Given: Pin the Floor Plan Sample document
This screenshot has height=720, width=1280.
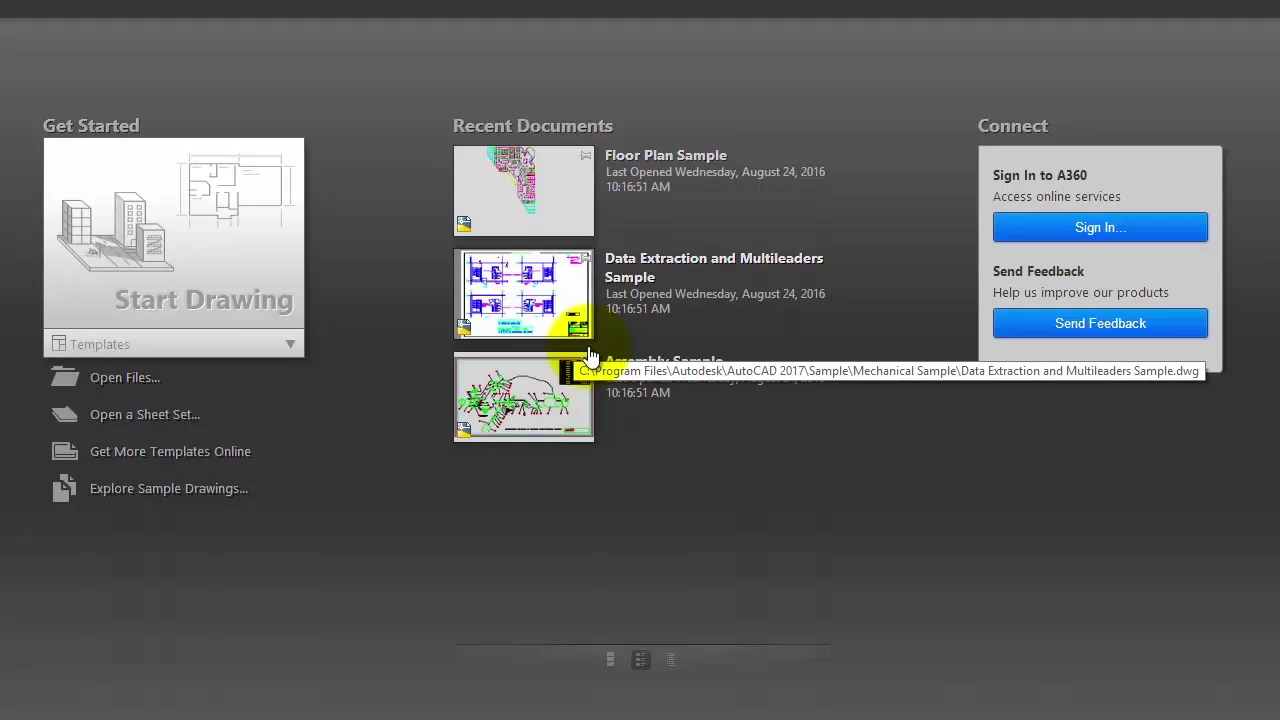Looking at the screenshot, I should 586,155.
